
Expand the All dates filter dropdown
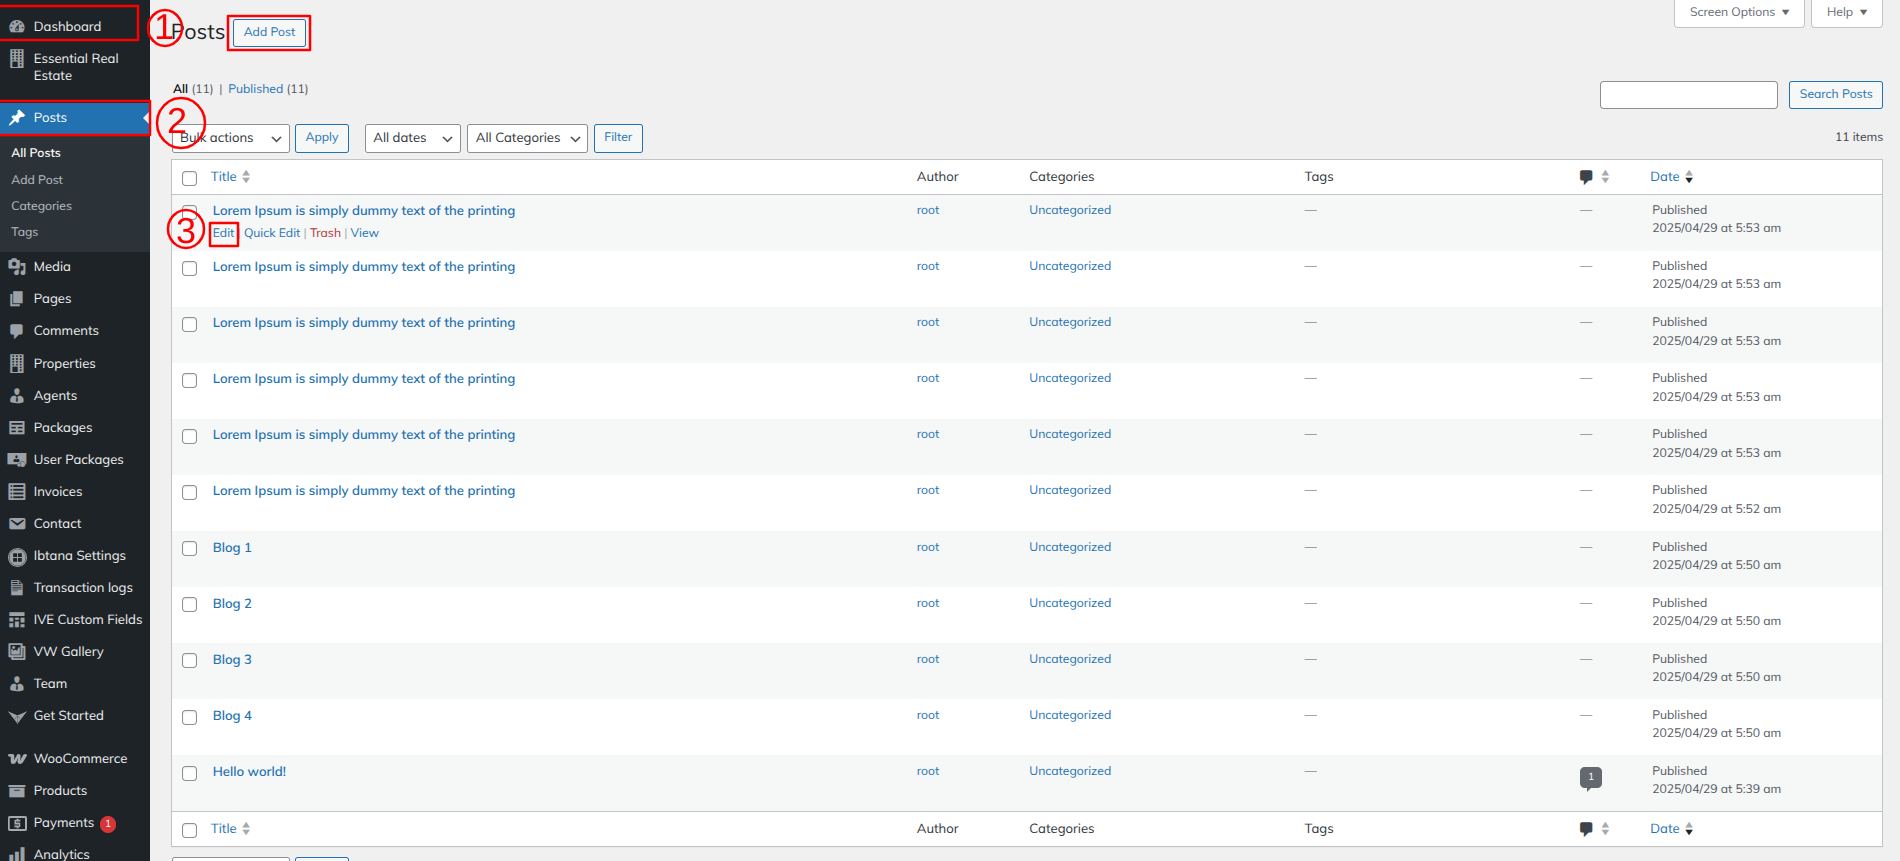tap(412, 138)
